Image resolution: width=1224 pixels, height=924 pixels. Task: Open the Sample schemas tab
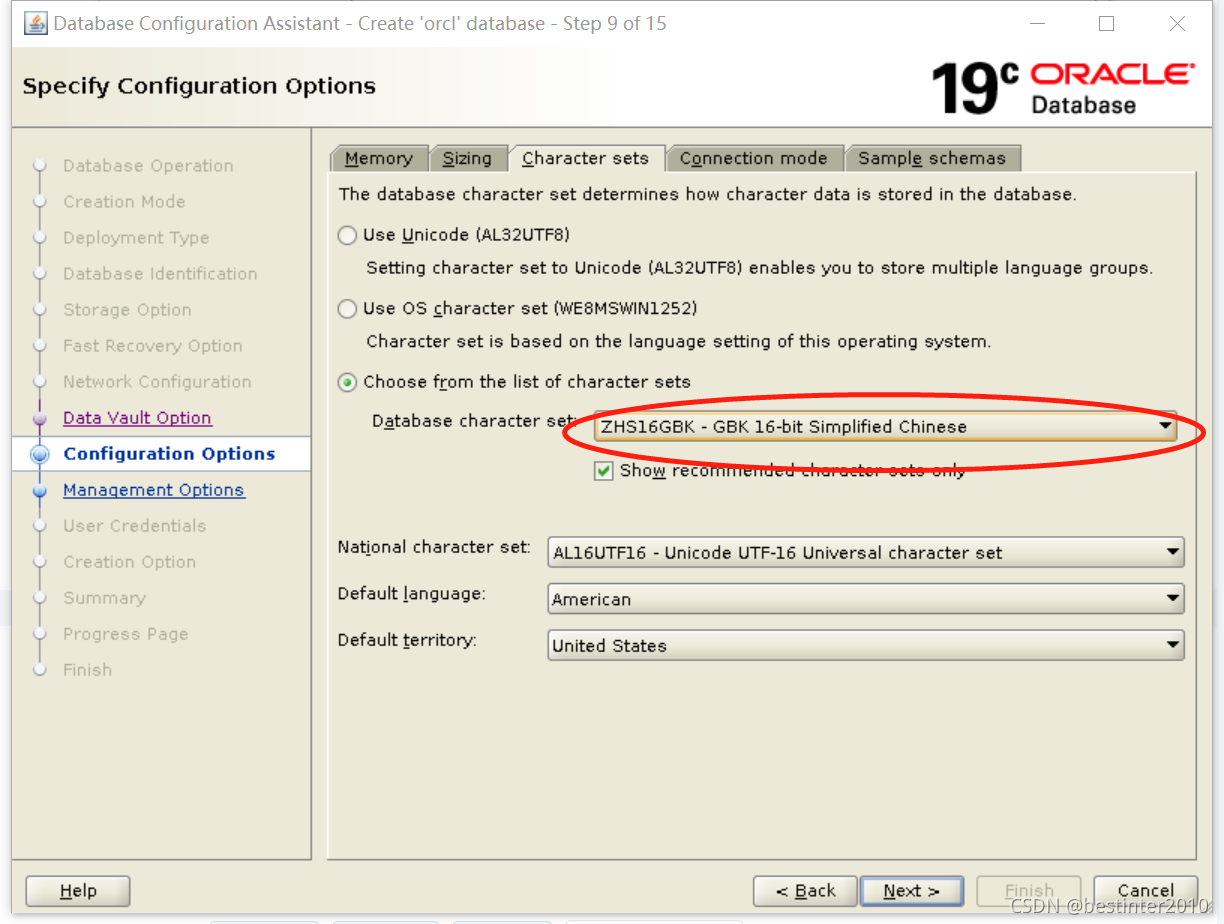[x=931, y=158]
